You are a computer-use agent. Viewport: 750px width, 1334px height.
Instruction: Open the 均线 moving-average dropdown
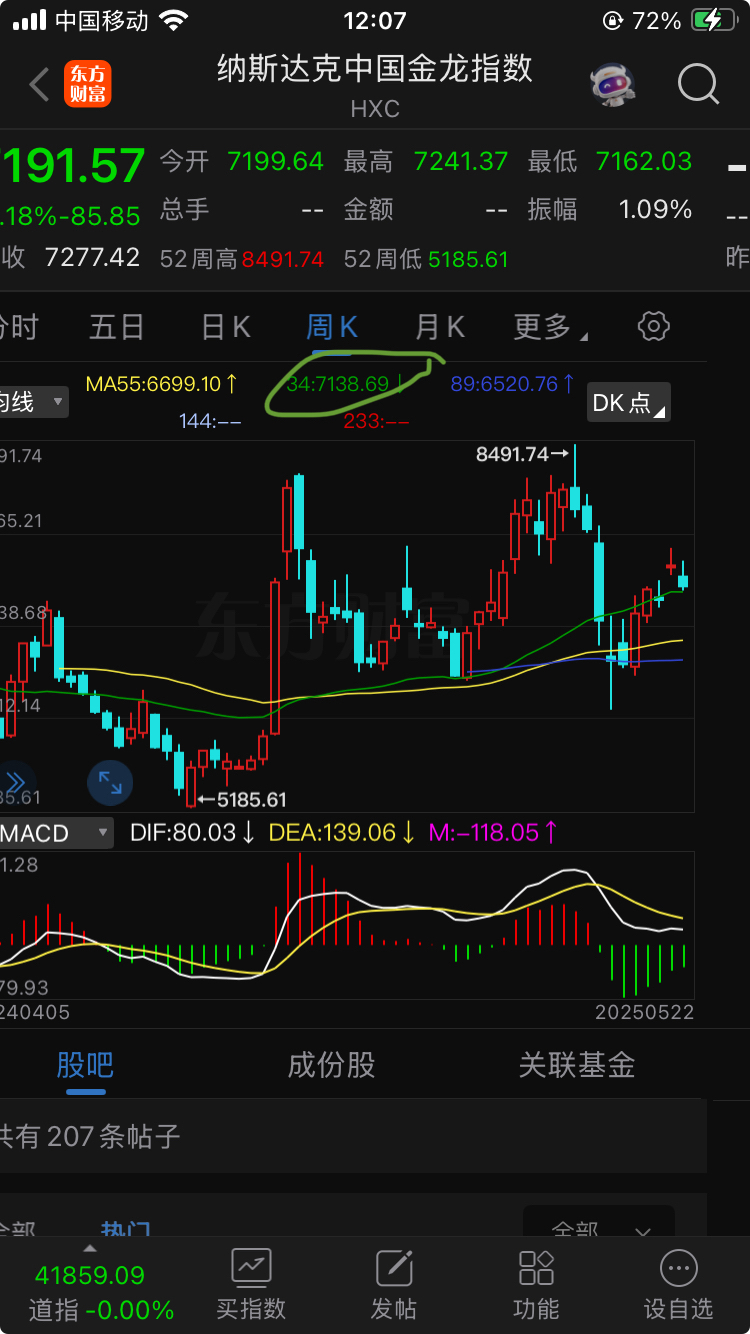point(33,402)
